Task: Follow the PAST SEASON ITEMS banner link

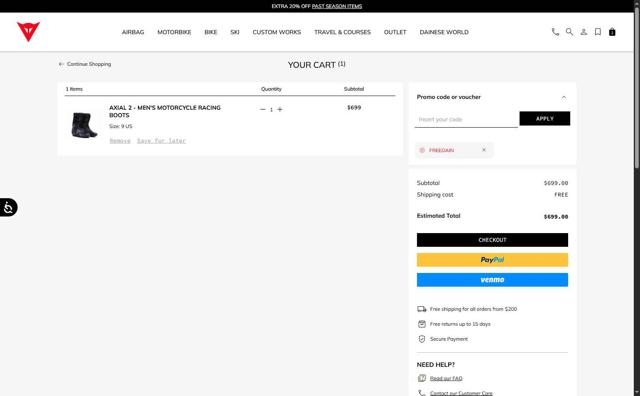Action: click(x=337, y=6)
